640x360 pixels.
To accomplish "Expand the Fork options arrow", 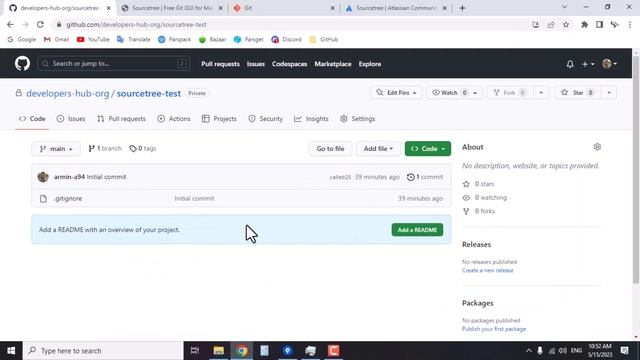I will click(541, 93).
